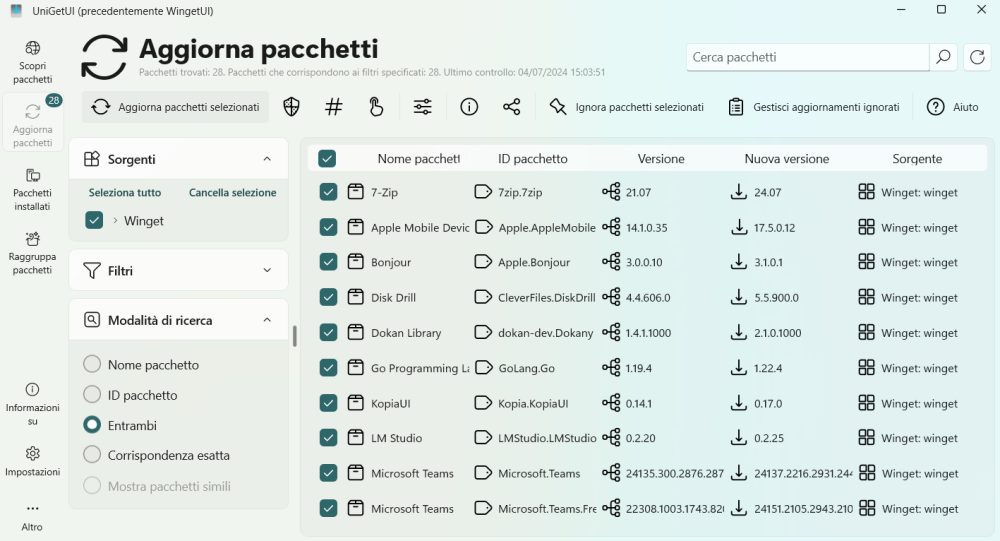Click the Seleziona tutto link
This screenshot has height=541, width=1000.
(124, 192)
